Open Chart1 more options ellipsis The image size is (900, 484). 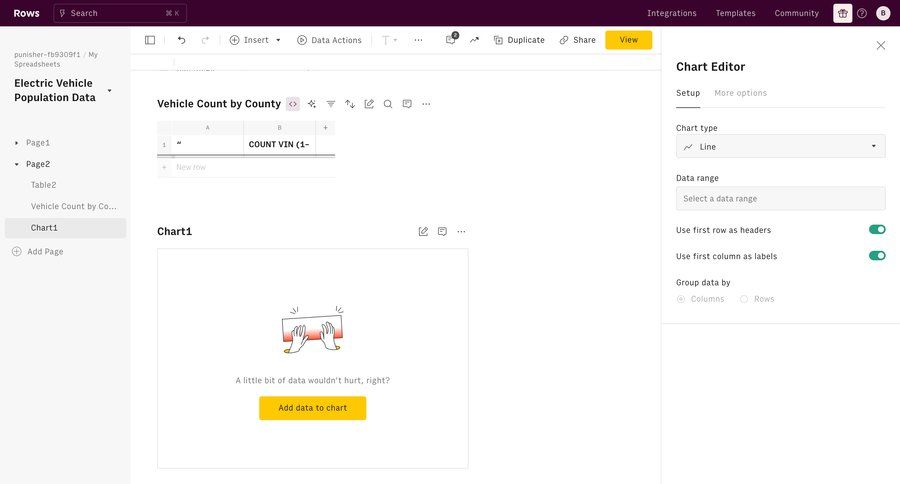[x=461, y=231]
